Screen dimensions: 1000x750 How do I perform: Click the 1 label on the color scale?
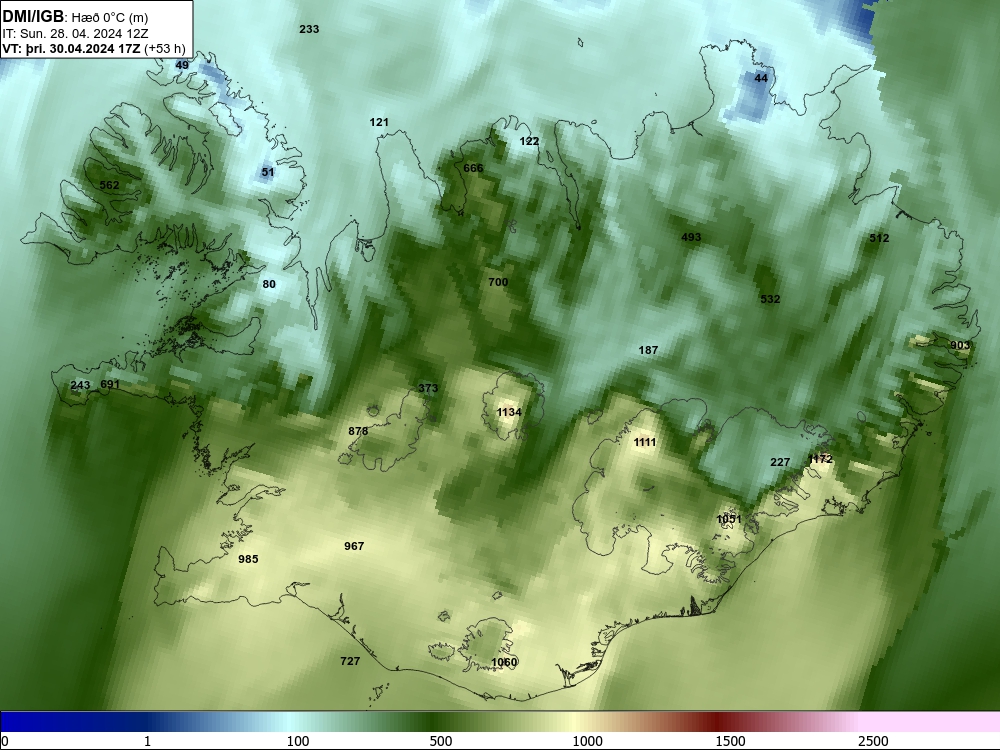[147, 740]
